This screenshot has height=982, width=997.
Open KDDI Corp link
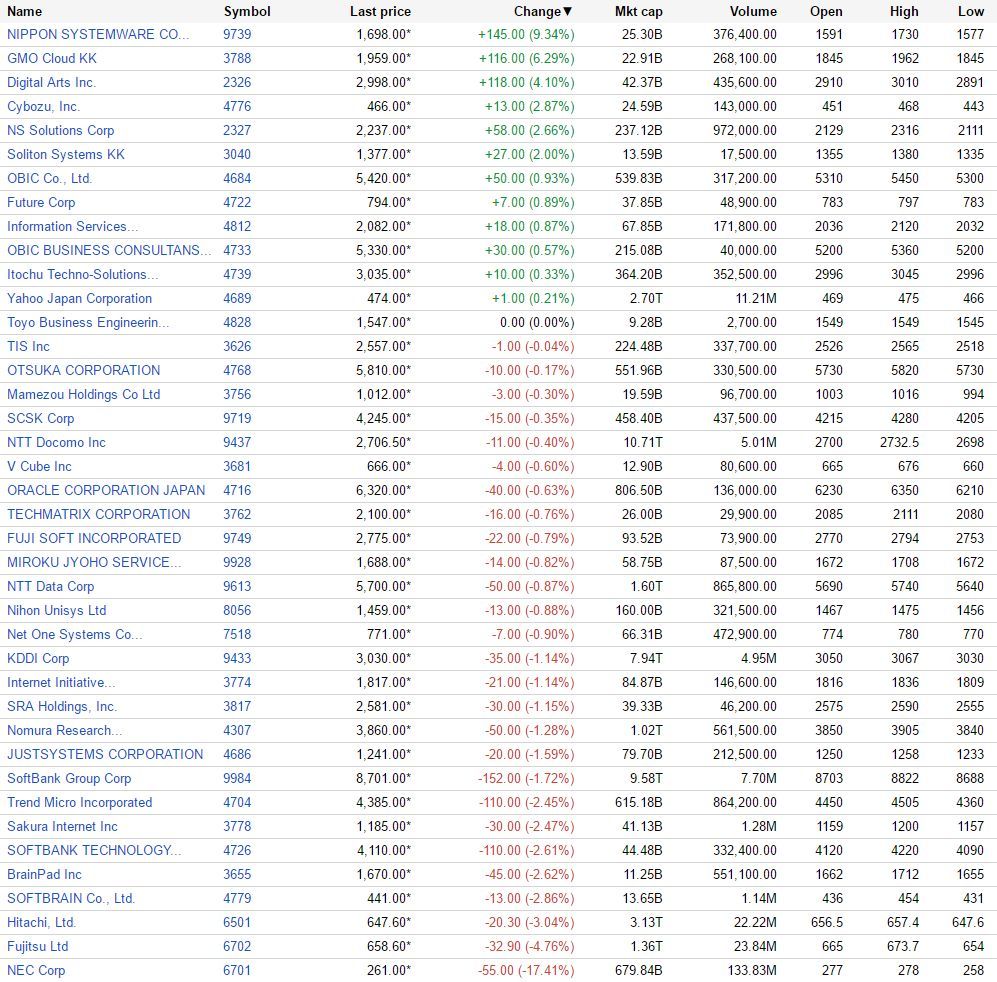[x=38, y=658]
